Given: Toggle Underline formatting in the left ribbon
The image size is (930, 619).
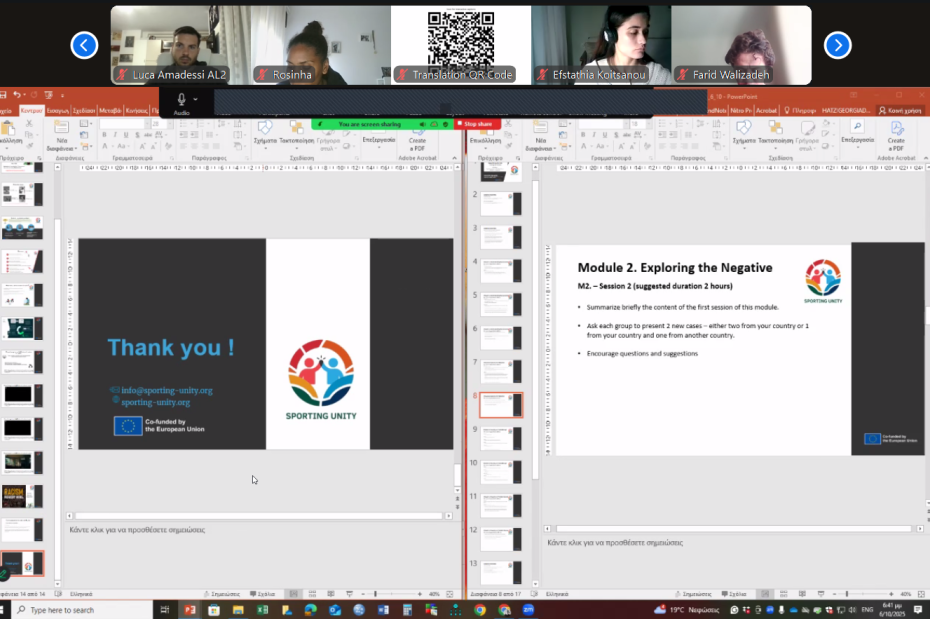Looking at the screenshot, I should pyautogui.click(x=126, y=135).
